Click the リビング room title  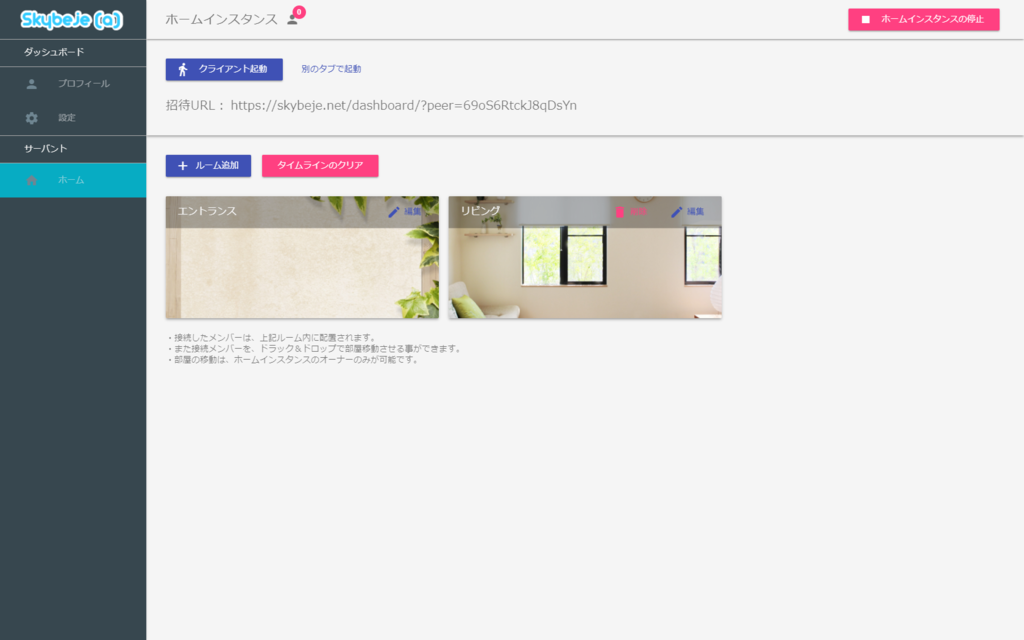(x=480, y=211)
